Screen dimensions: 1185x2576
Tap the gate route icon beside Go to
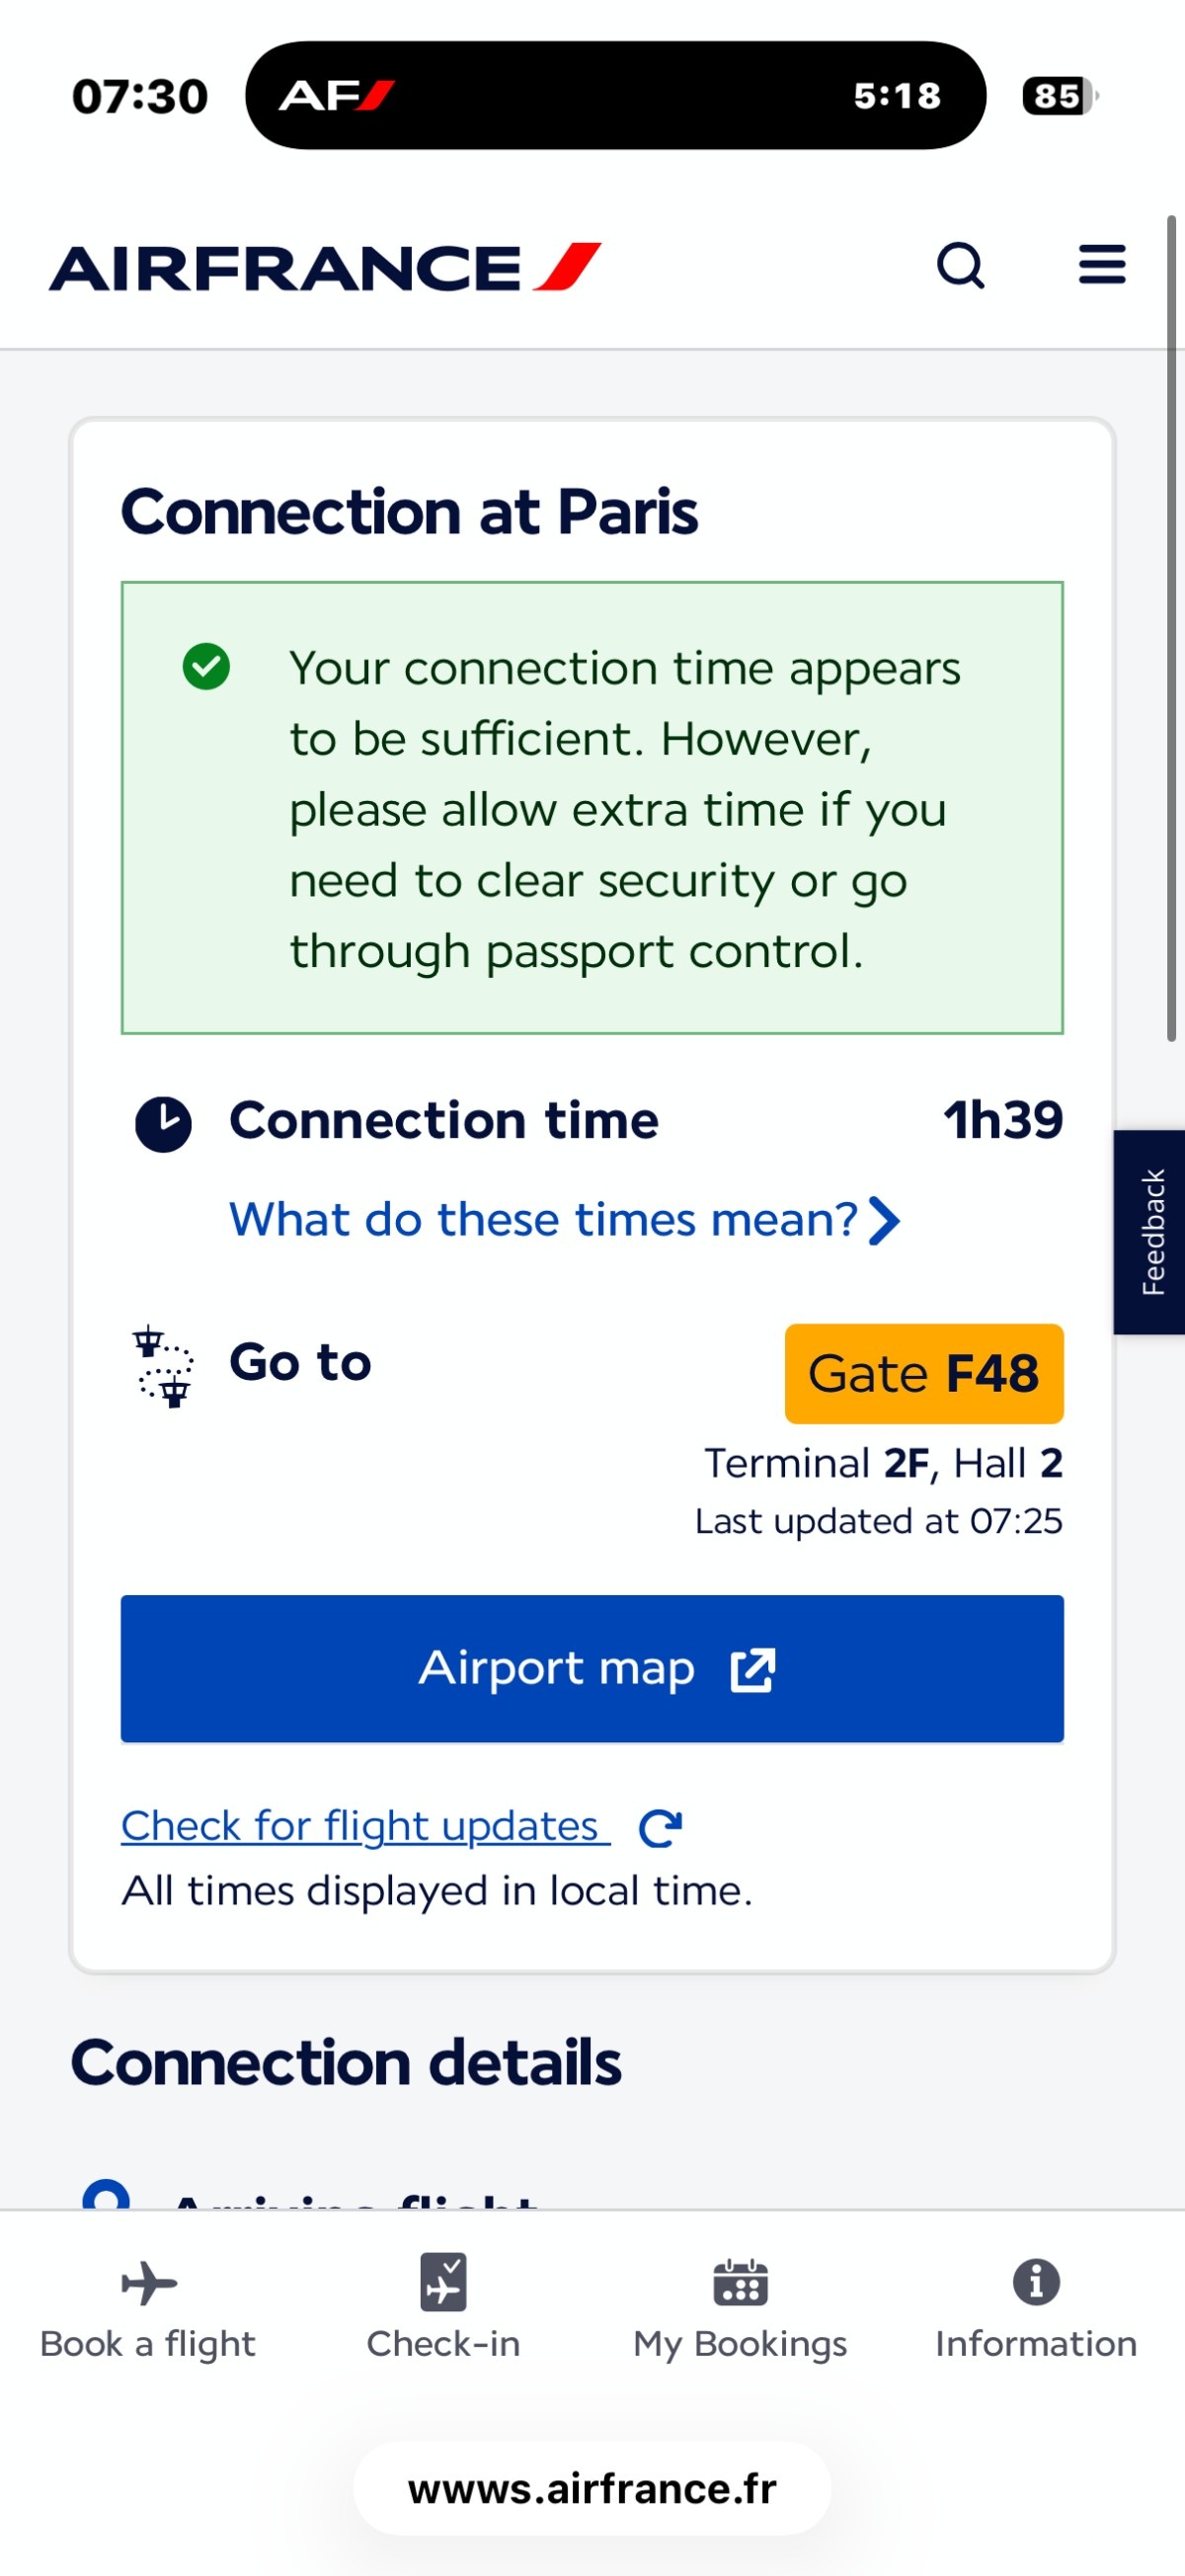point(164,1366)
